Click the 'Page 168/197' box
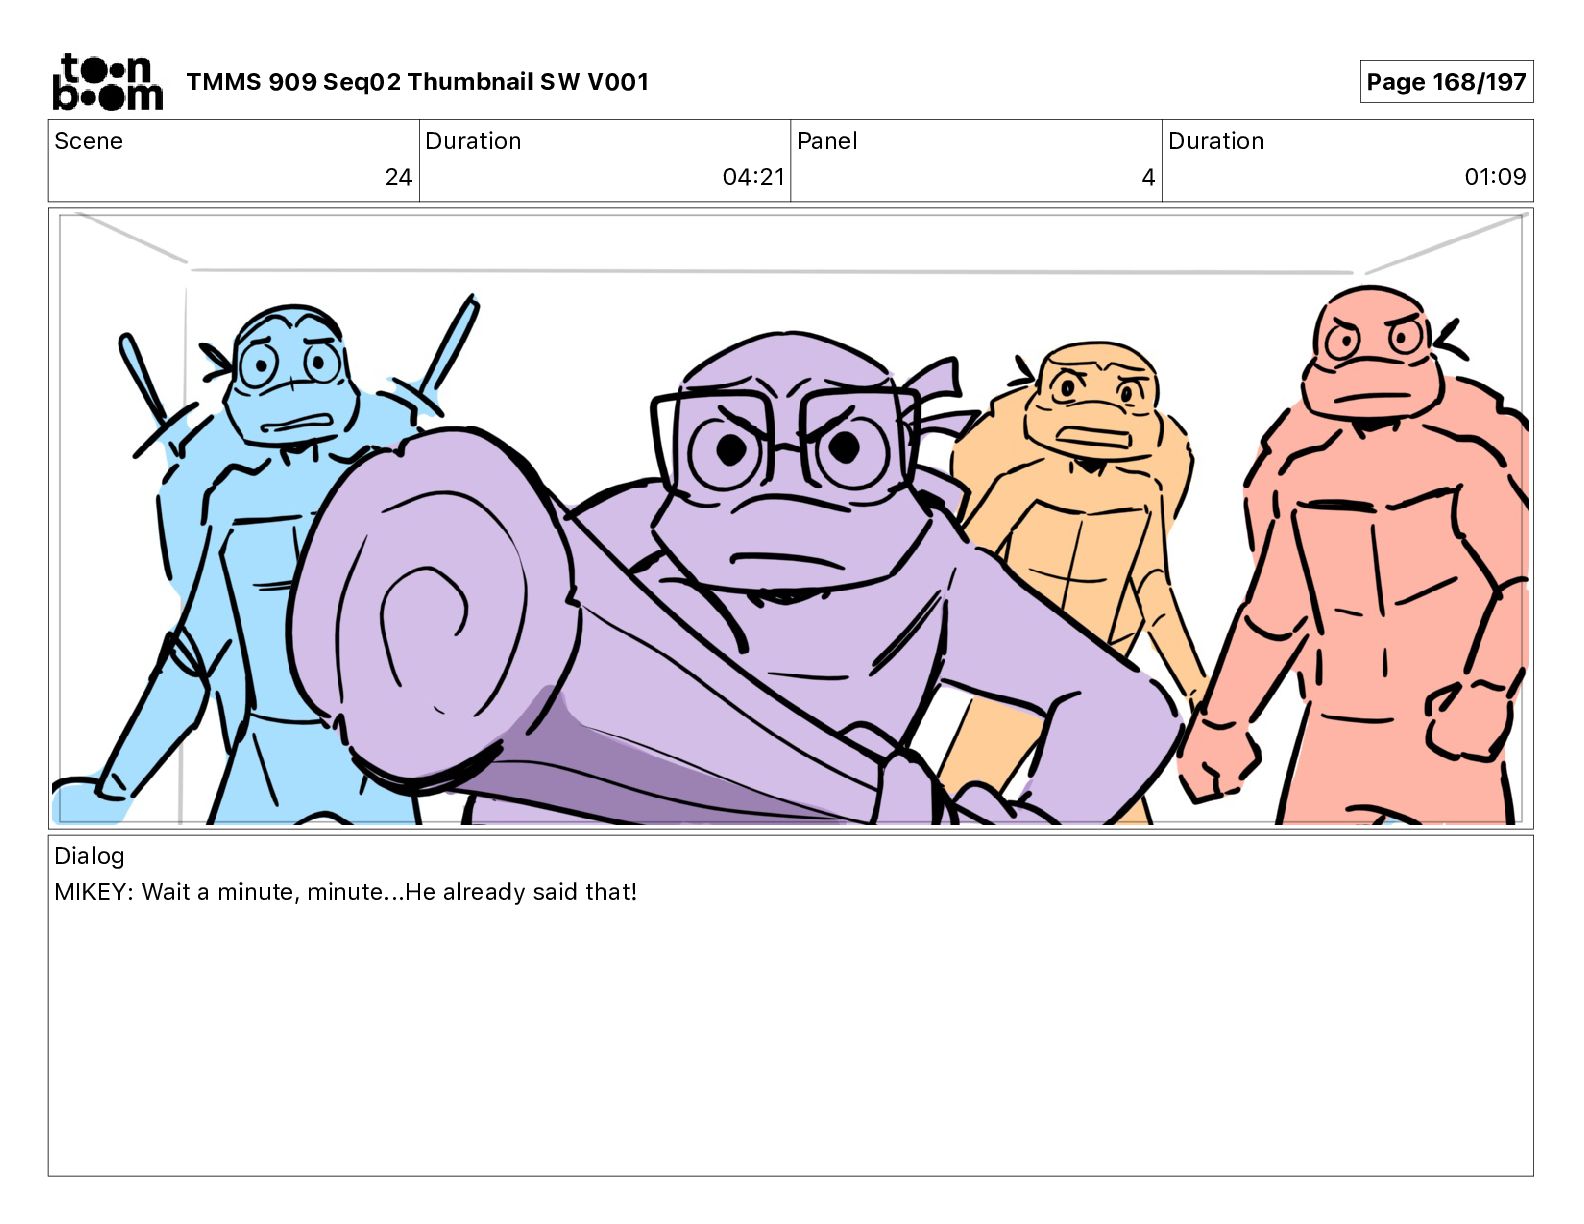 coord(1446,82)
